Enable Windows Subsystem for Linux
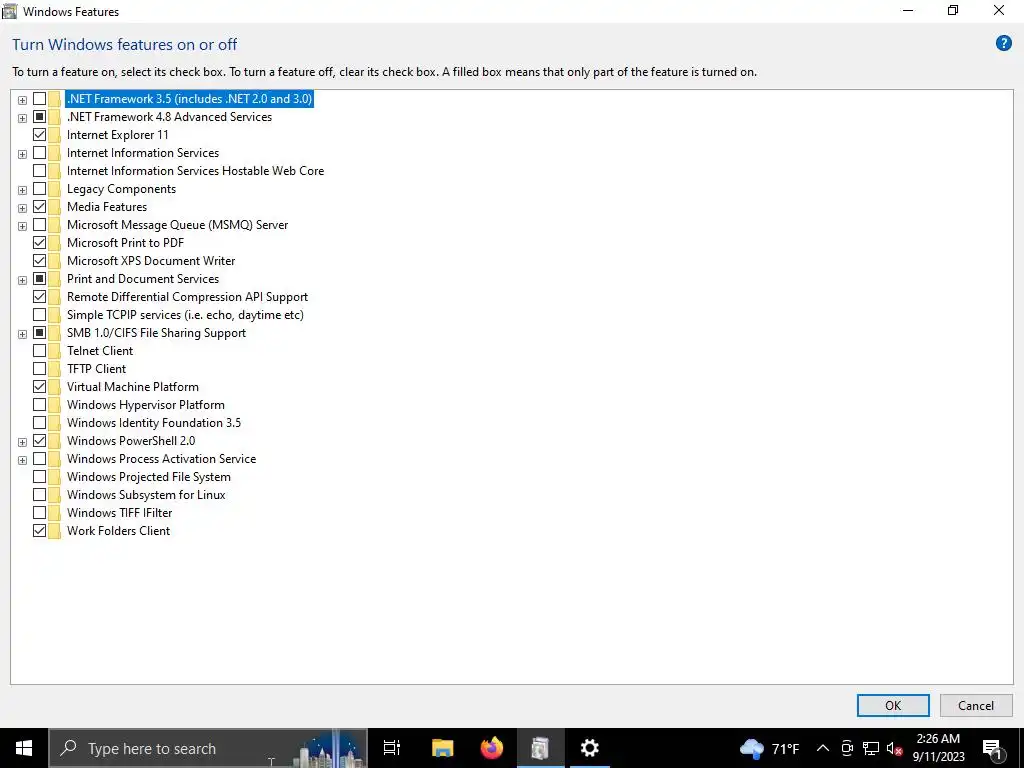The image size is (1024, 768). click(x=39, y=494)
